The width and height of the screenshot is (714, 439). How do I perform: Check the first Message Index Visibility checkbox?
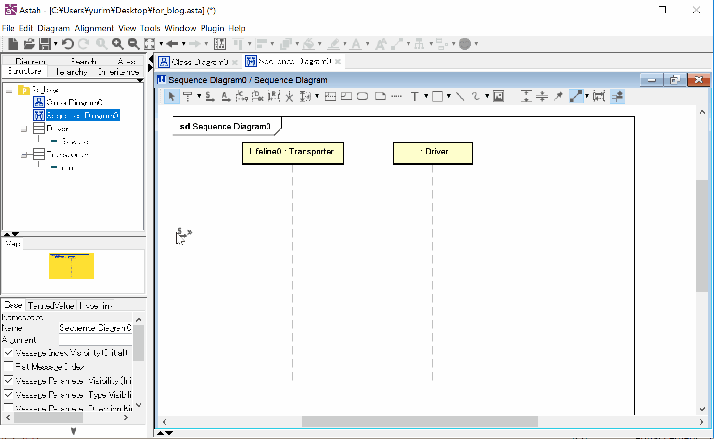[x=8, y=352]
